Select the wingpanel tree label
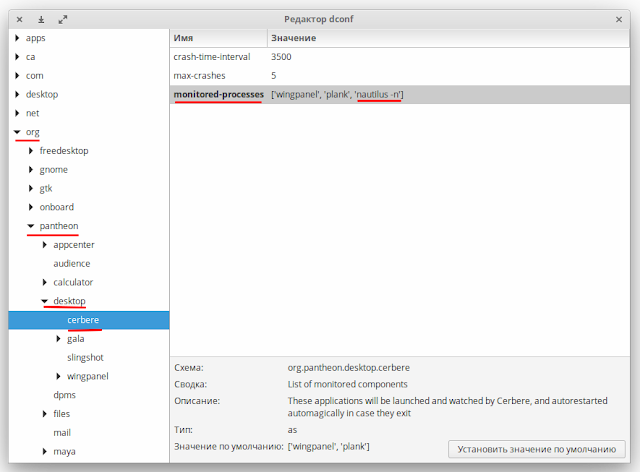This screenshot has width=640, height=472. (88, 376)
